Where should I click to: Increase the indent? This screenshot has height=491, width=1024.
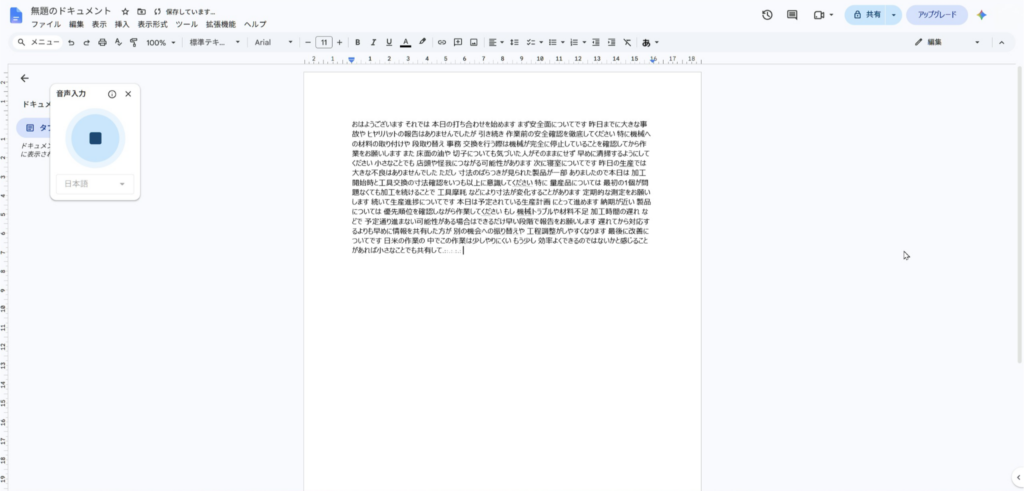[611, 42]
